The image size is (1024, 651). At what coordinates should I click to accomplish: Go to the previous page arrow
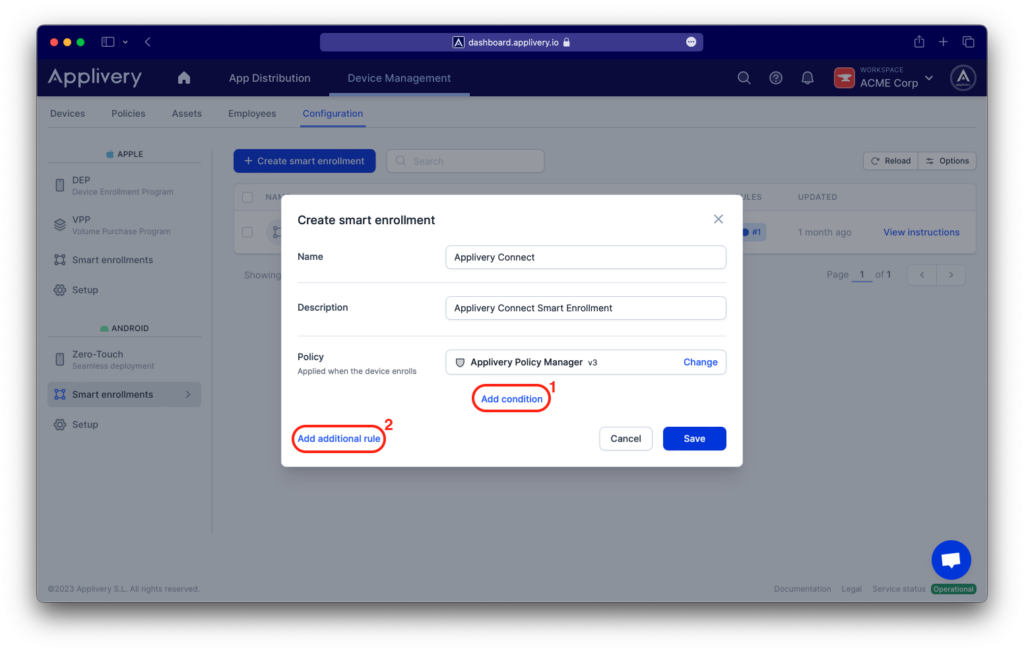[x=922, y=275]
